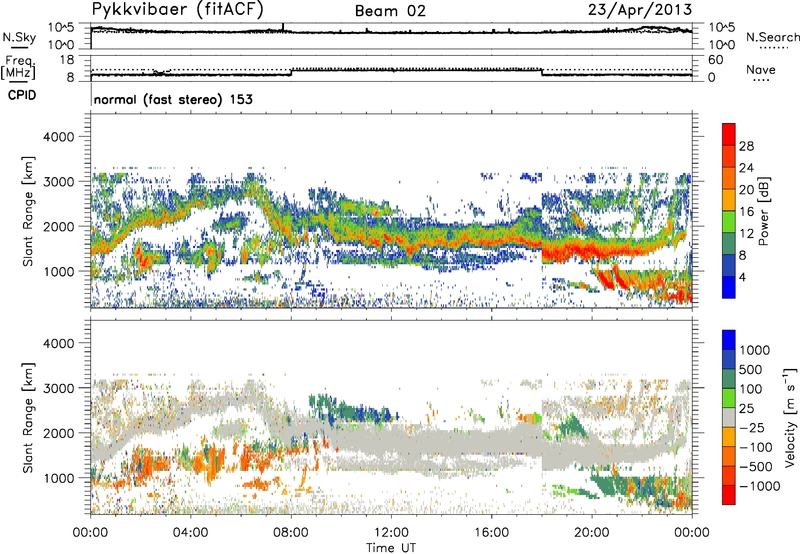Click 'normal (fast stereo) 153' text

[173, 100]
